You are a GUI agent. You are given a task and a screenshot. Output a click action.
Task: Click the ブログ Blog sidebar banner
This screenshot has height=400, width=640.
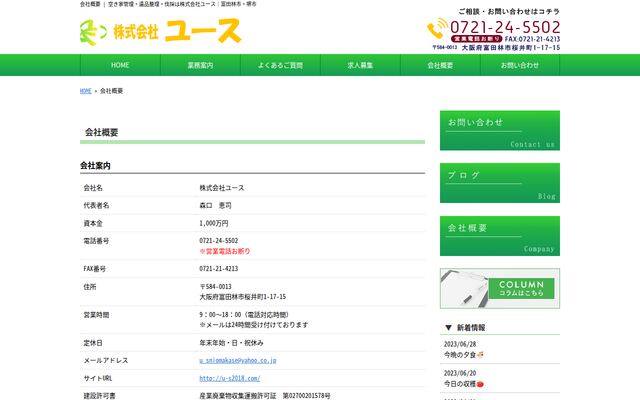[500, 183]
